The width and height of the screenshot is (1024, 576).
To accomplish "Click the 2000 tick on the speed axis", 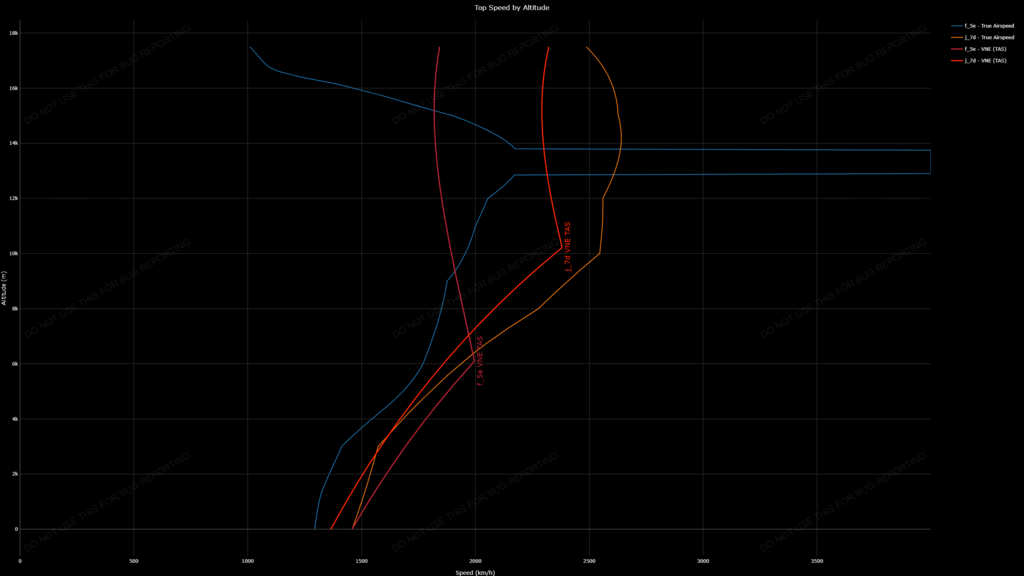I will pos(475,562).
